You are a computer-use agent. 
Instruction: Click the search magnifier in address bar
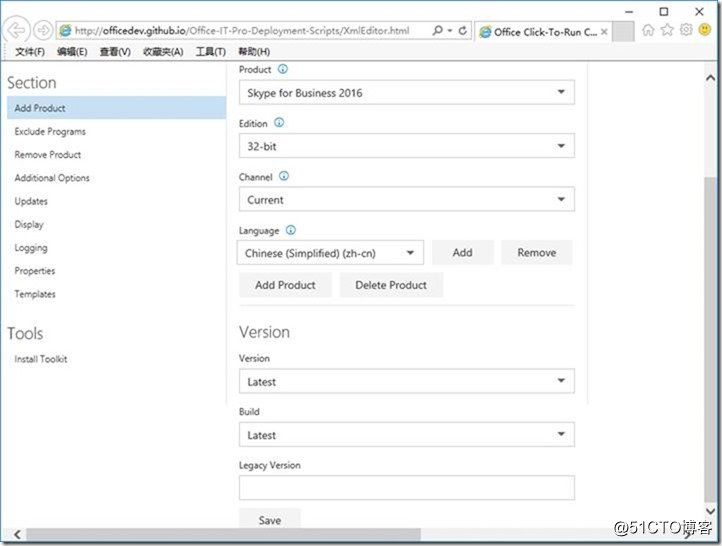coord(437,30)
